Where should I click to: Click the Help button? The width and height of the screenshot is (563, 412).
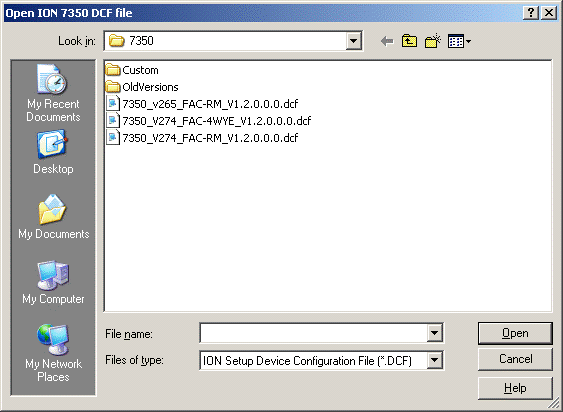(515, 388)
